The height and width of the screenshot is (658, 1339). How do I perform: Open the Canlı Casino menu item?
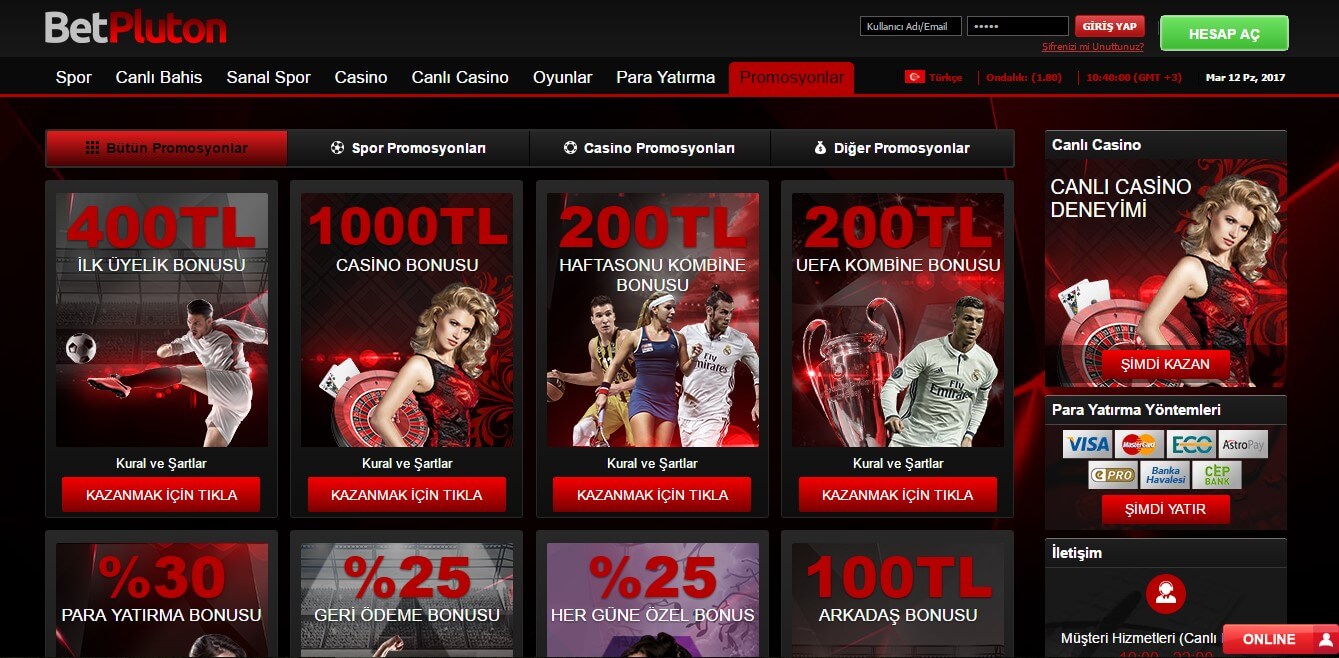click(460, 77)
